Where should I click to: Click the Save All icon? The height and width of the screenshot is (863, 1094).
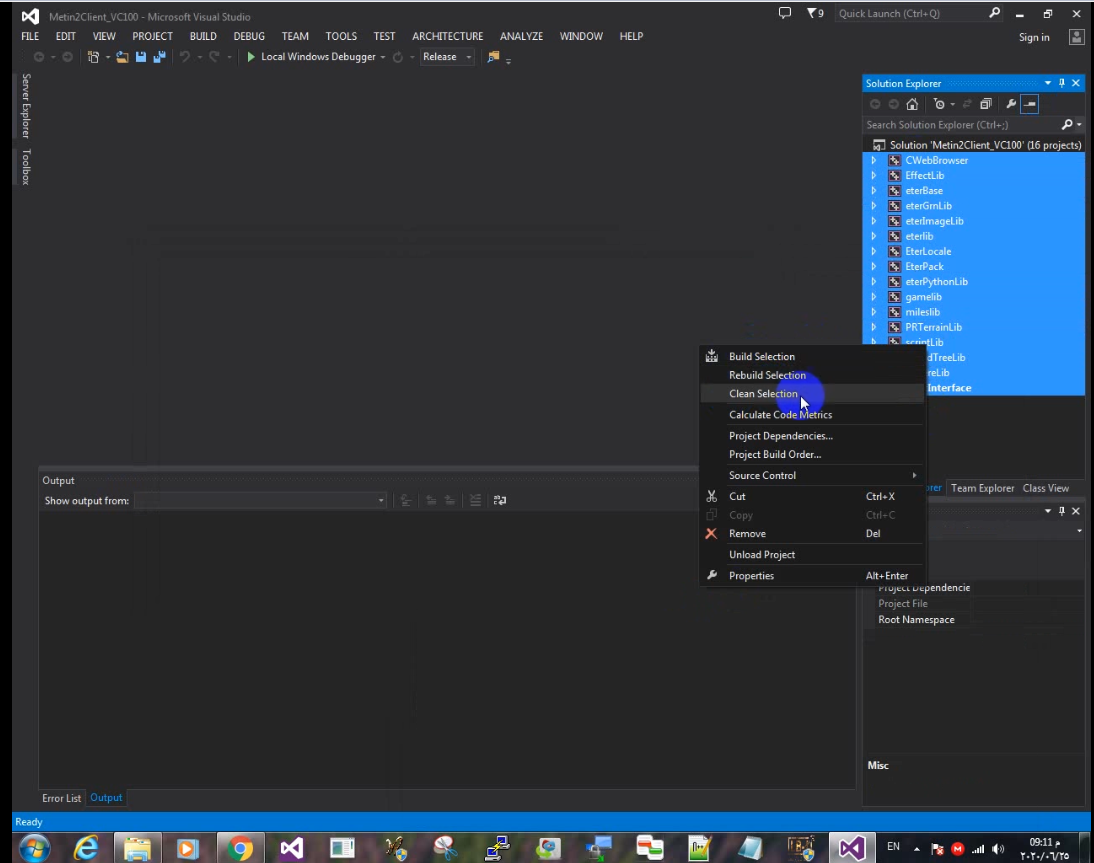[159, 57]
